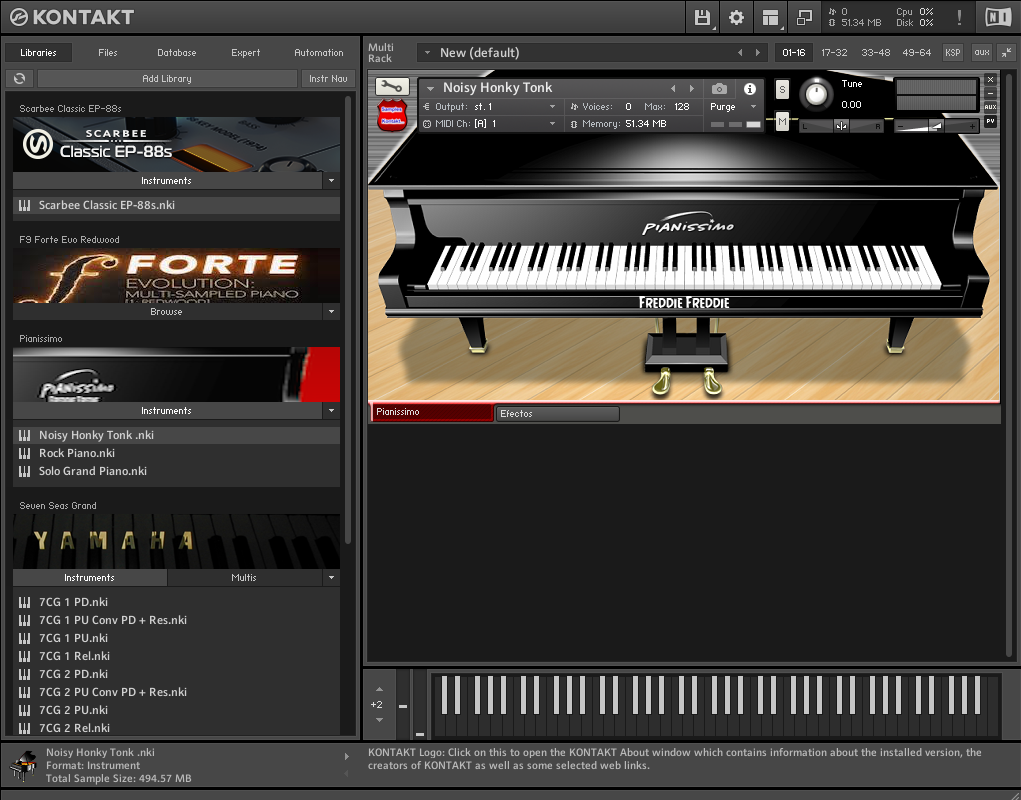
Task: Open Scarbee Classic EP-88s library options arrow
Action: click(331, 181)
